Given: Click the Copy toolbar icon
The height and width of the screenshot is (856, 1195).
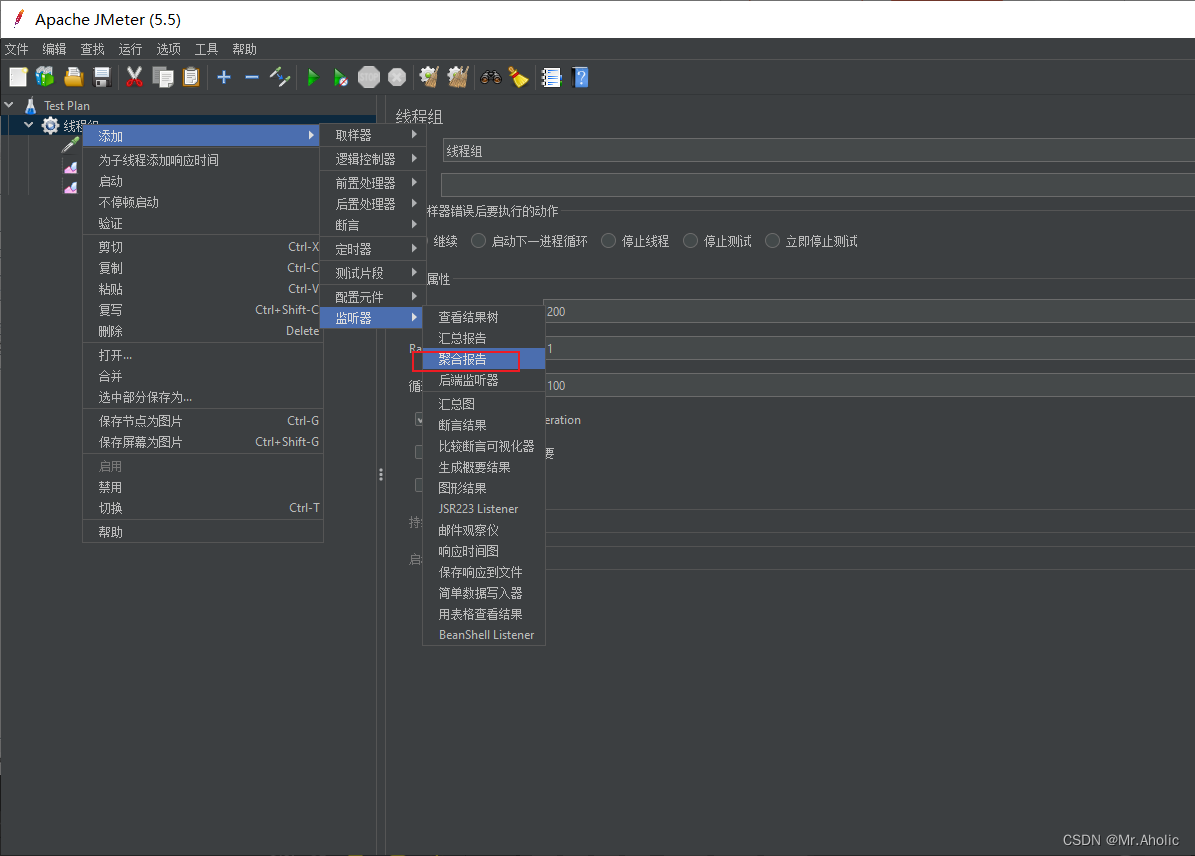Looking at the screenshot, I should coord(162,77).
